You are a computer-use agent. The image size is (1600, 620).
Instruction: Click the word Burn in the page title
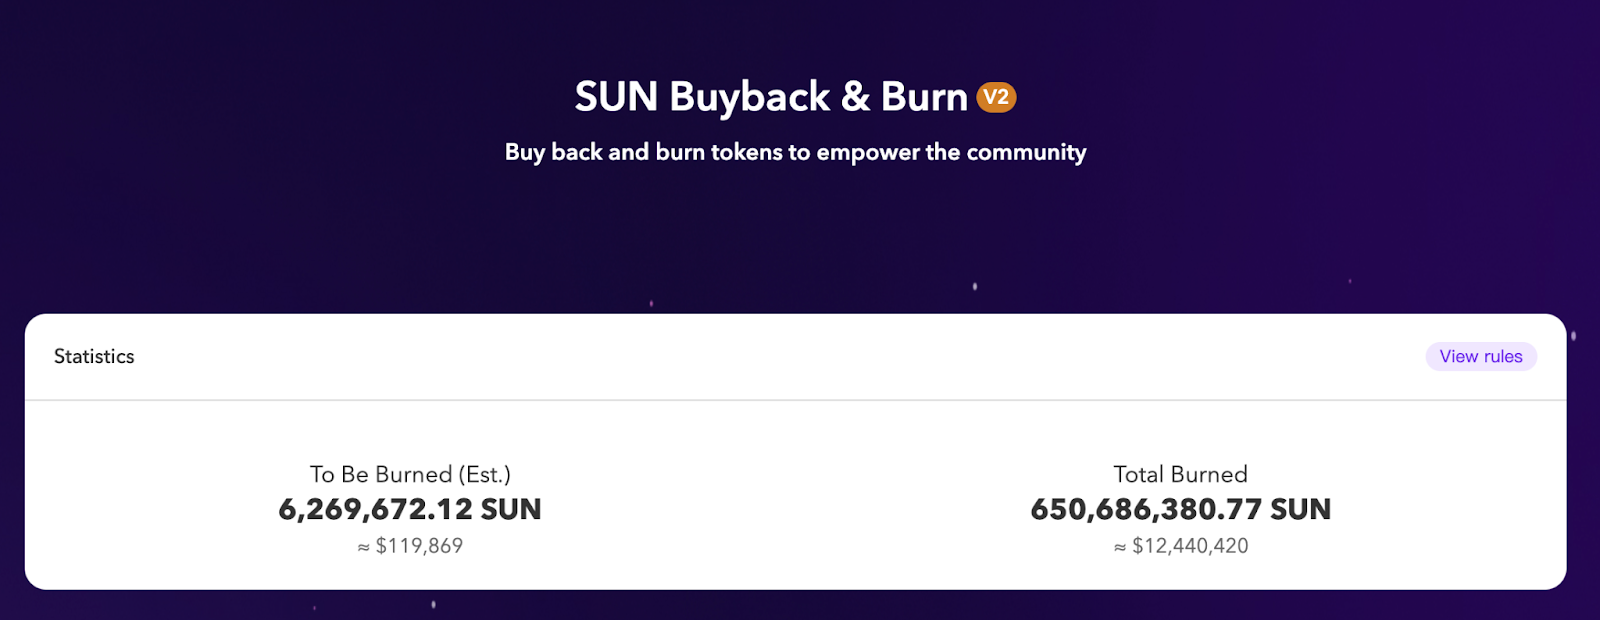(924, 97)
